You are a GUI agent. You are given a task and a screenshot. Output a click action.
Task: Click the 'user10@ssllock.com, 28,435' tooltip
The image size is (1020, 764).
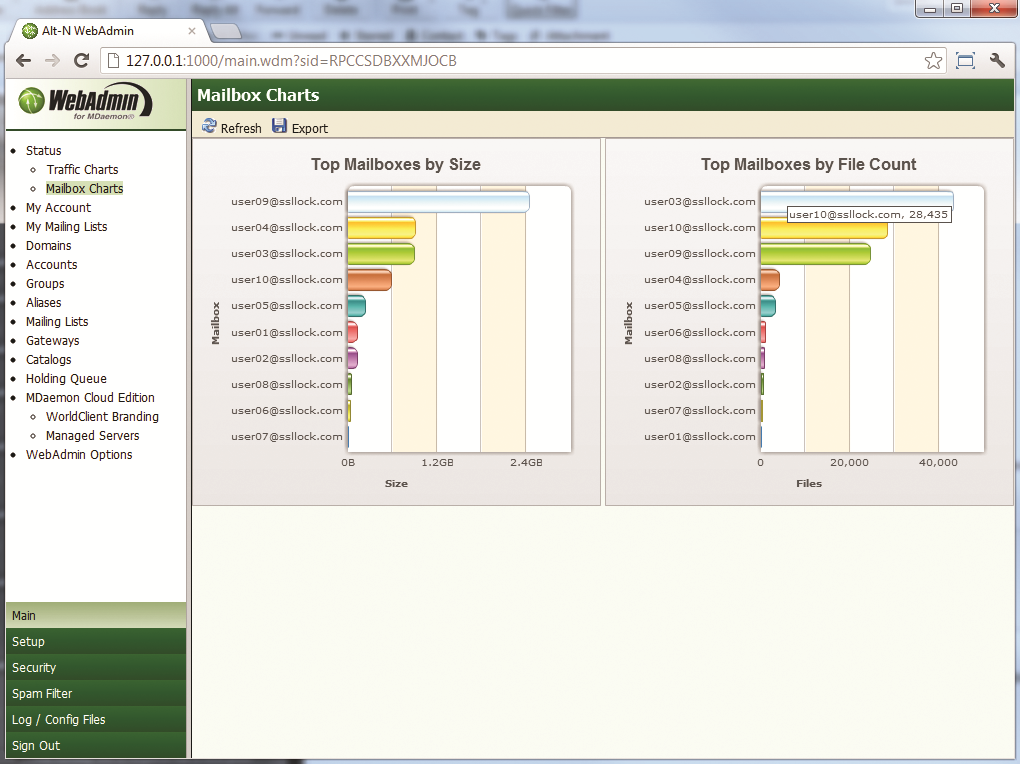pyautogui.click(x=869, y=214)
